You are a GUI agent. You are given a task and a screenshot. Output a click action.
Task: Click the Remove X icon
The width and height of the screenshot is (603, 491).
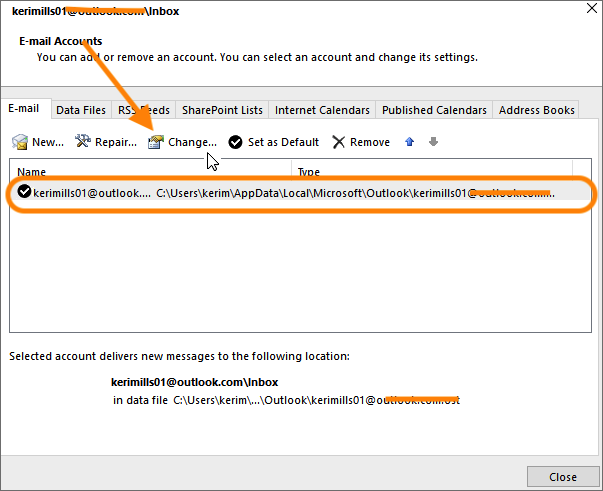pos(338,142)
